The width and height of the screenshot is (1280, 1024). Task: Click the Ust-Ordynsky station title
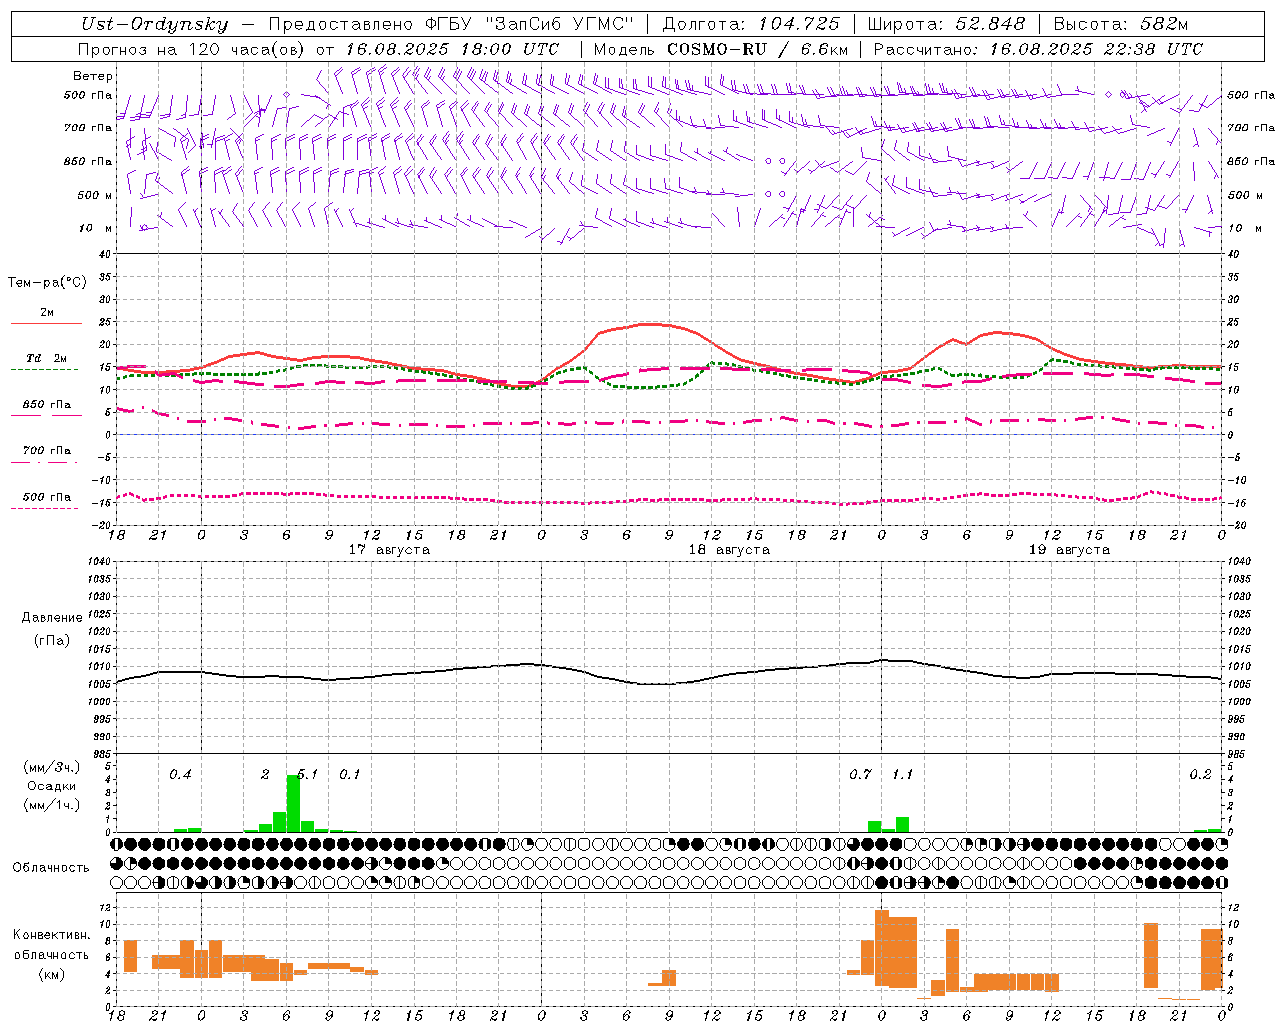[x=154, y=24]
